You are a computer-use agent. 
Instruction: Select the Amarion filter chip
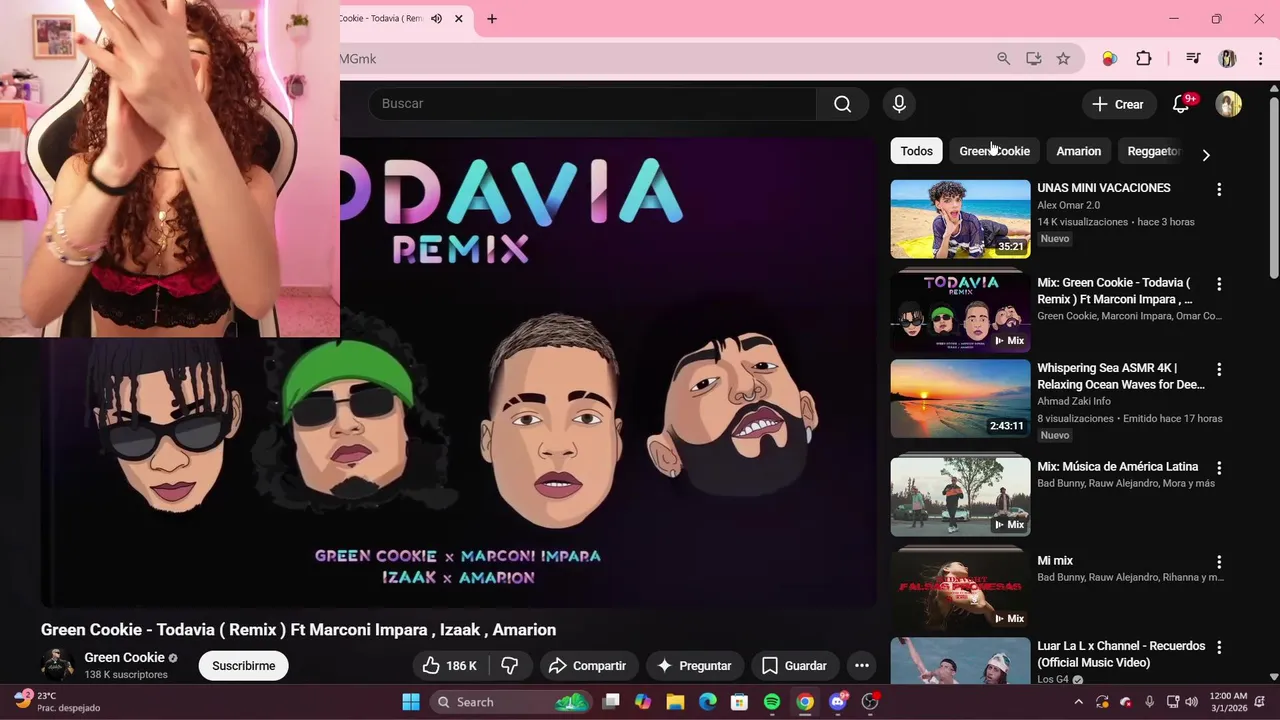(x=1078, y=151)
